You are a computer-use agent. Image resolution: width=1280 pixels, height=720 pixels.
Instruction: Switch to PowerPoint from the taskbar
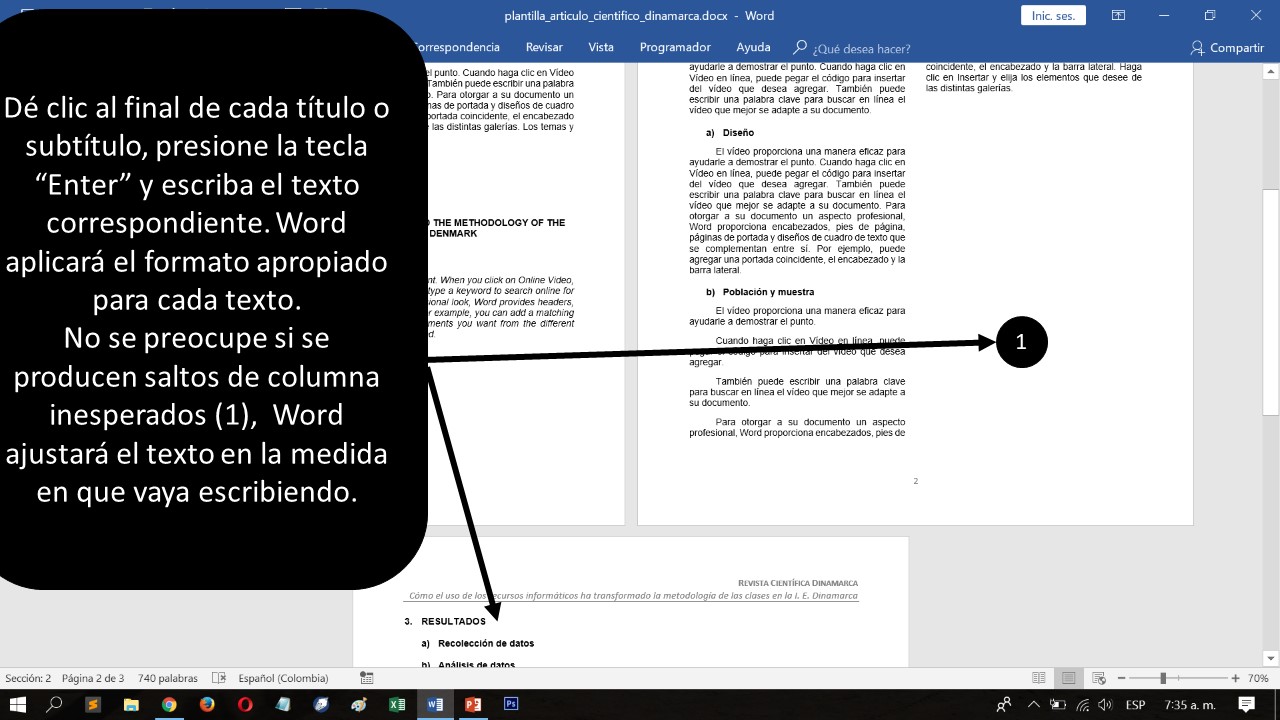coord(473,704)
